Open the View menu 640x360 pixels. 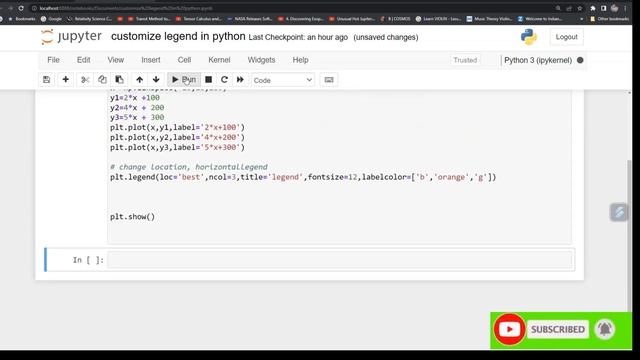(116, 60)
